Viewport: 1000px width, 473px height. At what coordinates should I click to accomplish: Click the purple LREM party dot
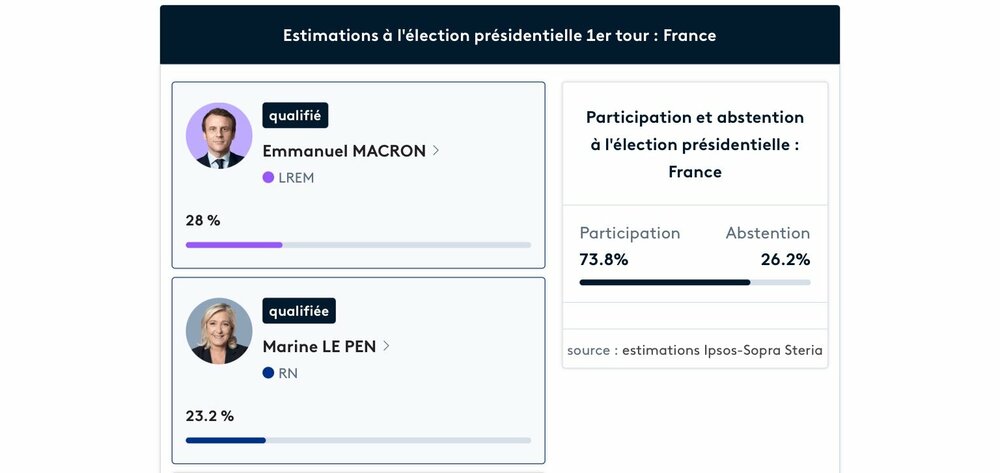(x=268, y=178)
